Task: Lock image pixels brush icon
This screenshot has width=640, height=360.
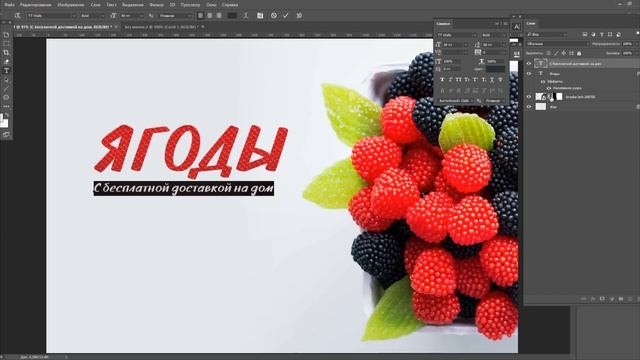Action: 556,53
